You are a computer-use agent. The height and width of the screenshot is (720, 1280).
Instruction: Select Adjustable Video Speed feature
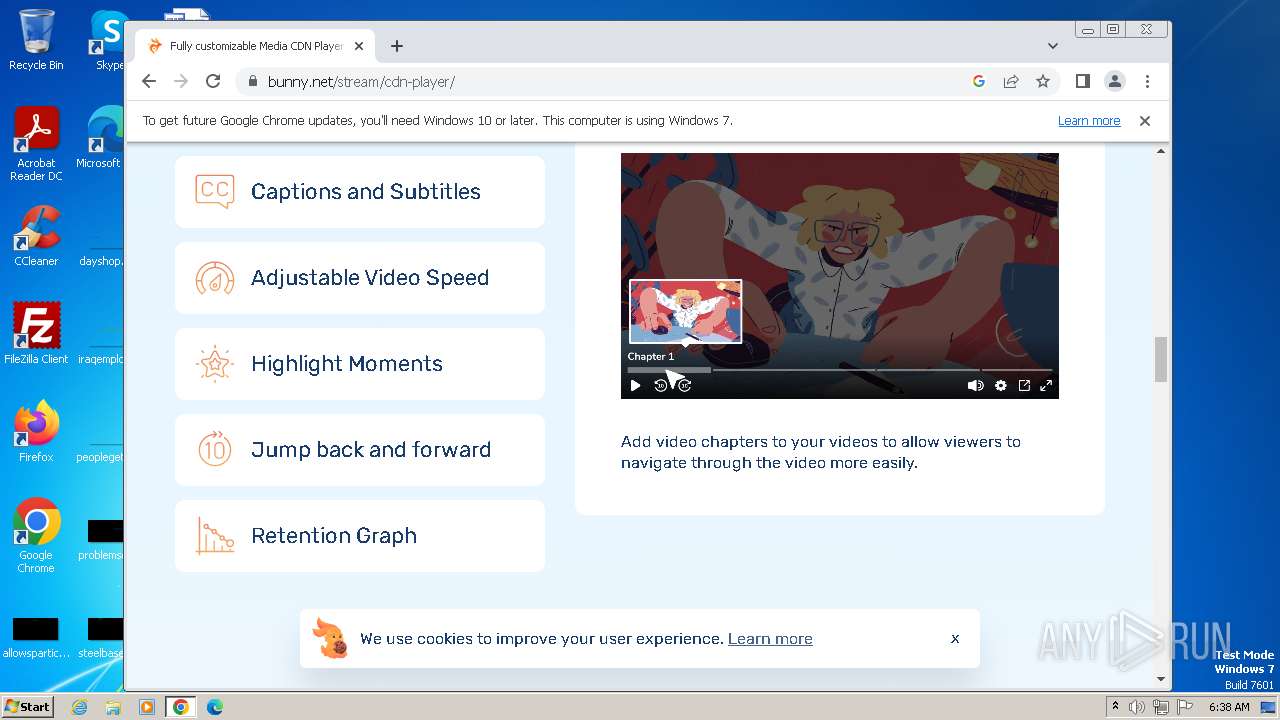tap(360, 277)
